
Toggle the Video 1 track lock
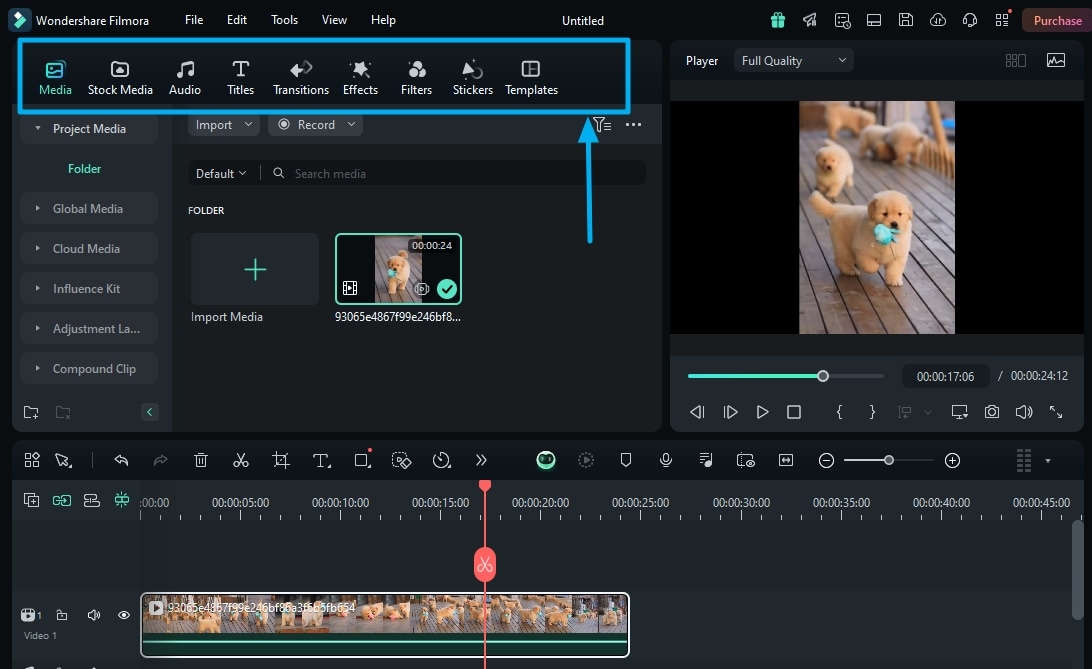pos(62,615)
